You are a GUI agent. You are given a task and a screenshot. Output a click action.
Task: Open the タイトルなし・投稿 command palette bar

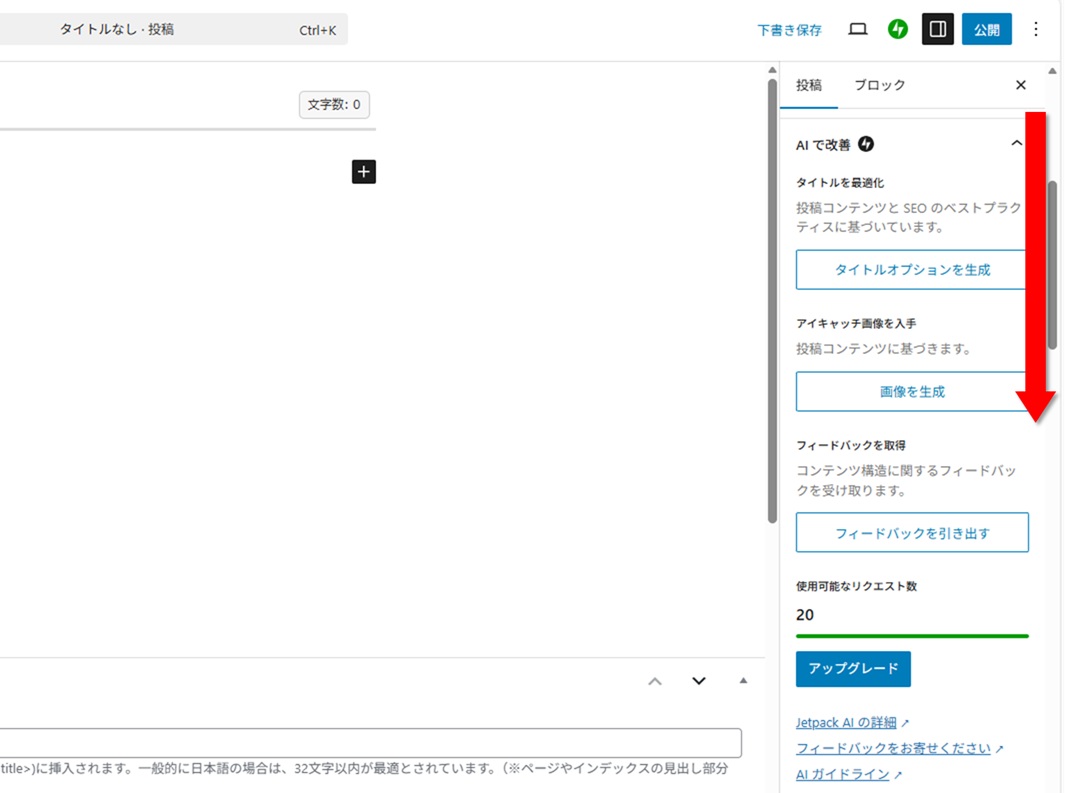[170, 30]
